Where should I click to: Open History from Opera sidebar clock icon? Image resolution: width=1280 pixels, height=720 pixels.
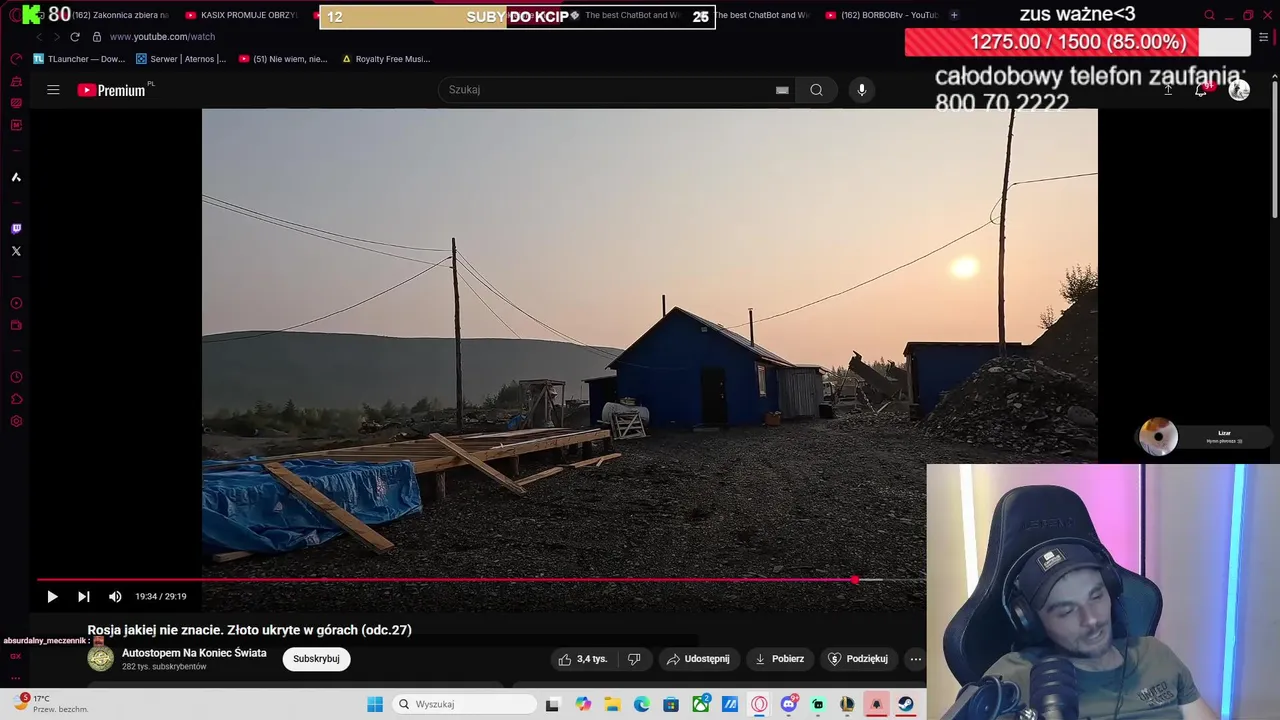(16, 377)
